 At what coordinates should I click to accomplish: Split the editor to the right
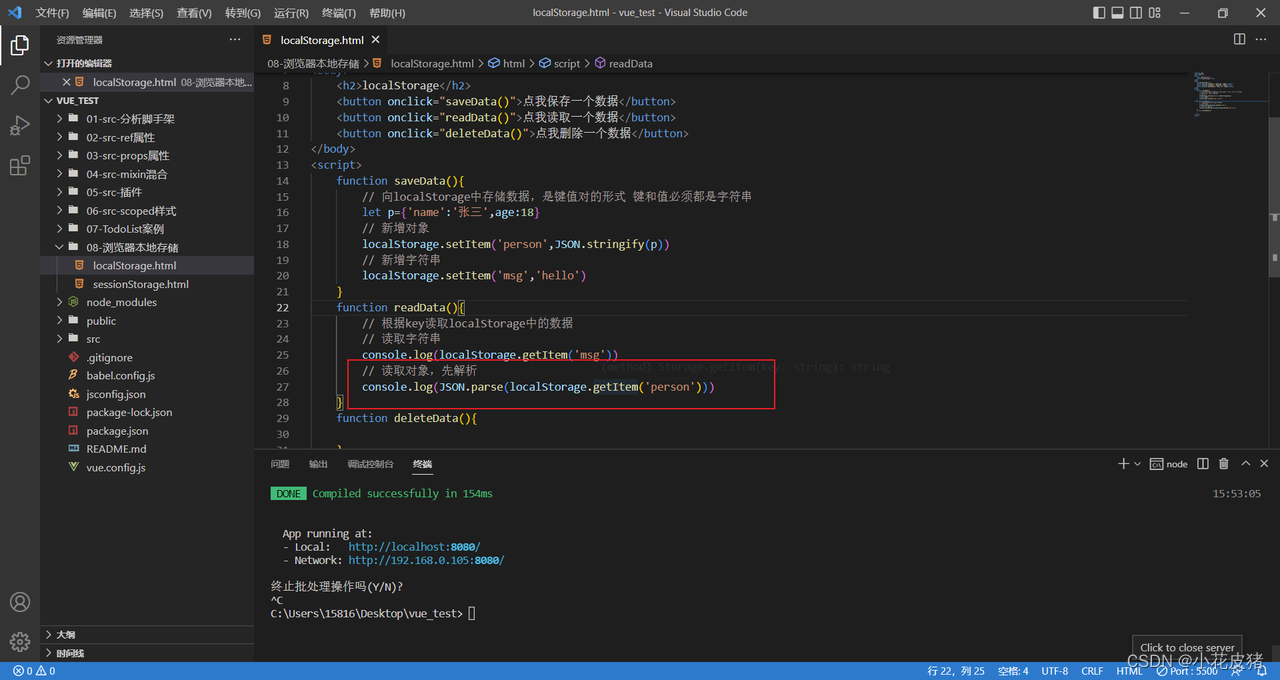pyautogui.click(x=1239, y=39)
